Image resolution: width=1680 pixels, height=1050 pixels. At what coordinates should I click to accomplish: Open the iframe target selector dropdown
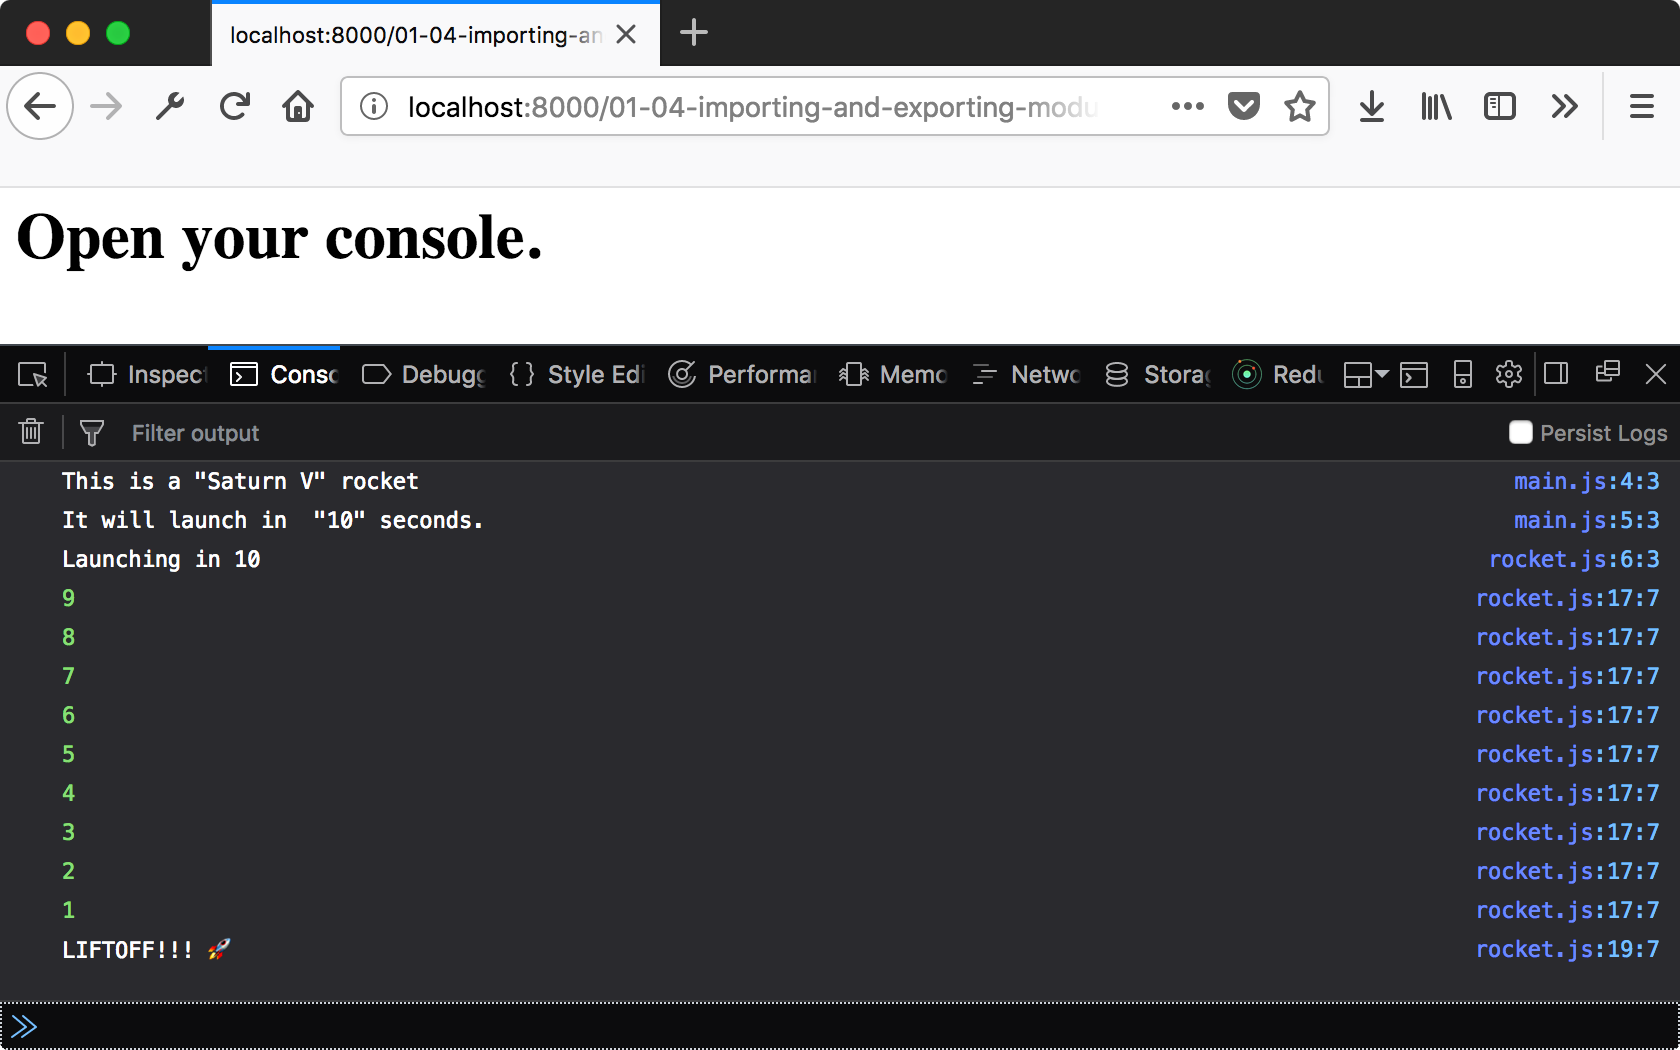tap(1366, 375)
